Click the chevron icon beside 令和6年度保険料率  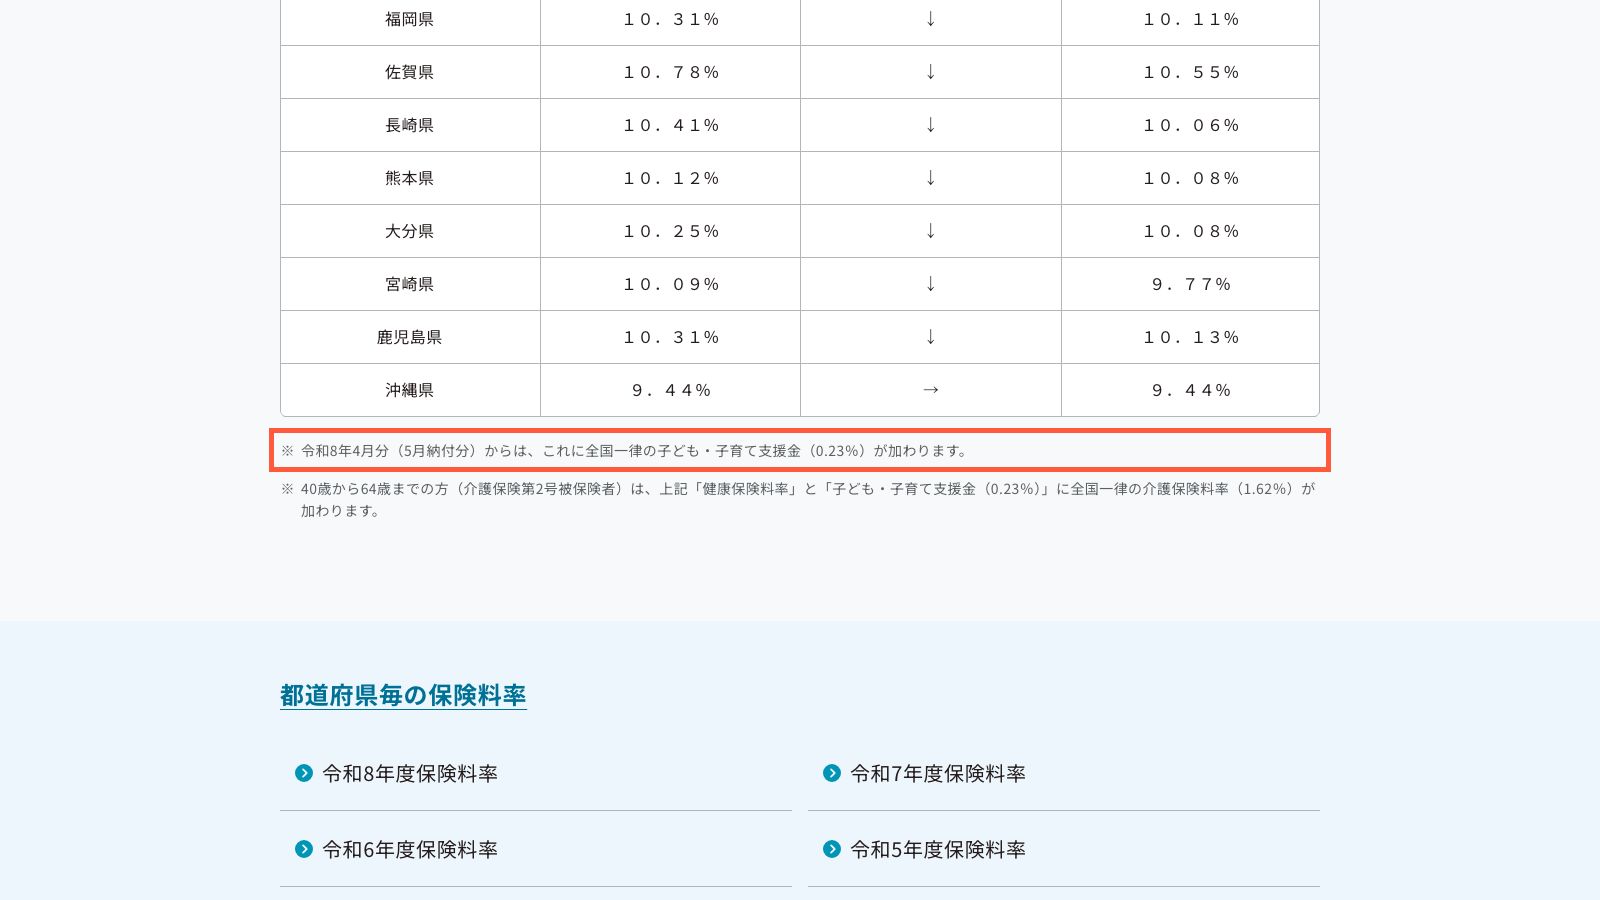coord(304,849)
